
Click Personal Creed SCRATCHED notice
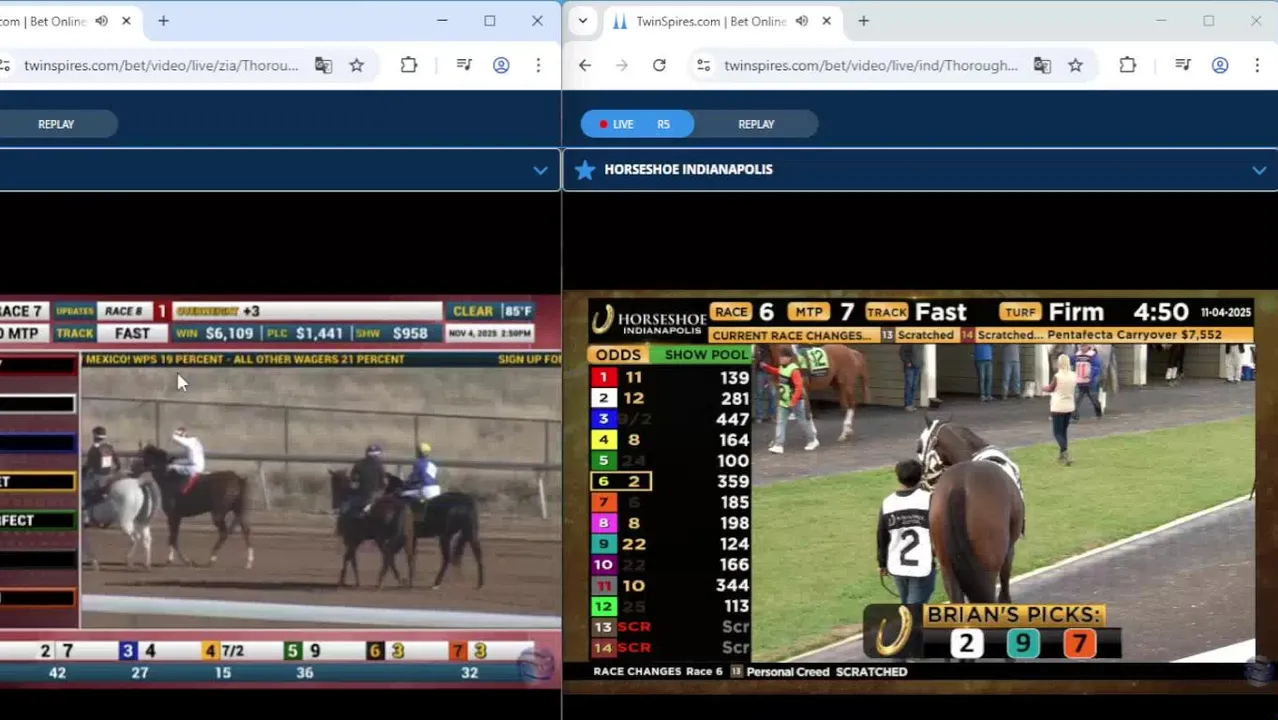(827, 672)
